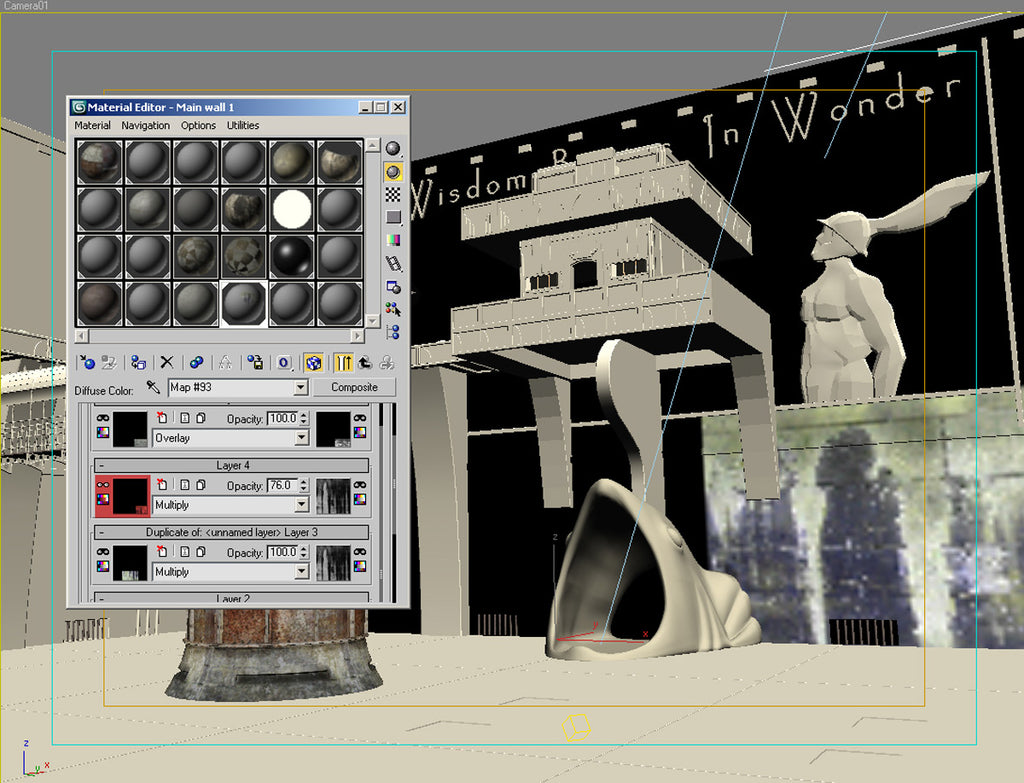This screenshot has width=1024, height=783.
Task: Select the checkered Background sample option
Action: pos(393,193)
